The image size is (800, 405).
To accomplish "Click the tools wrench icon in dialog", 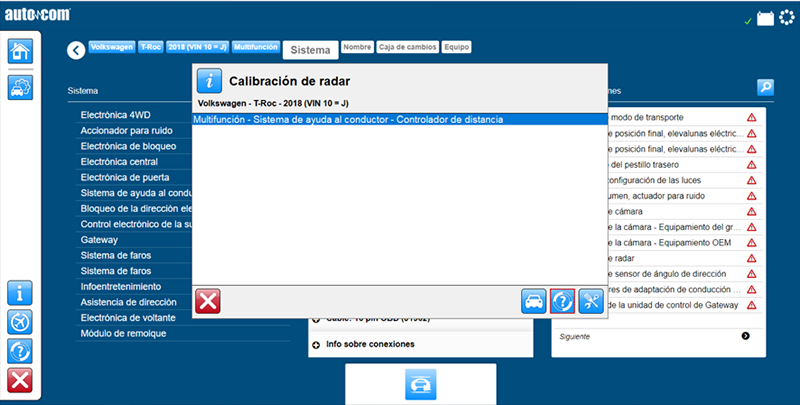I will coord(591,301).
